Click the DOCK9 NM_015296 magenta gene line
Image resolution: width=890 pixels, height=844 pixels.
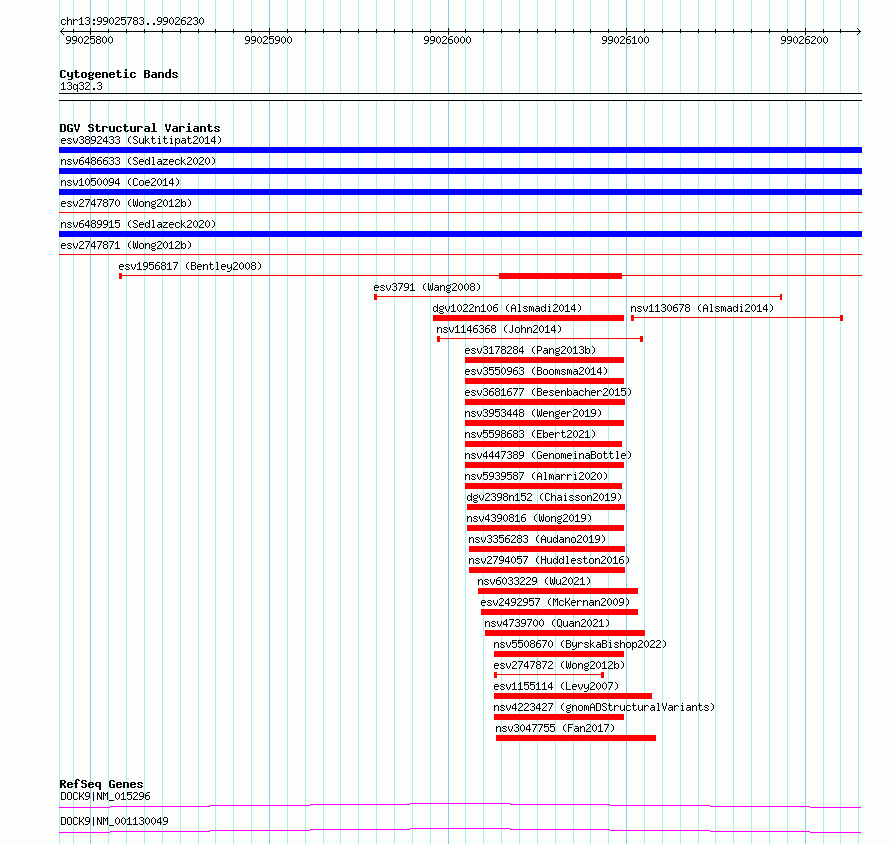(460, 805)
